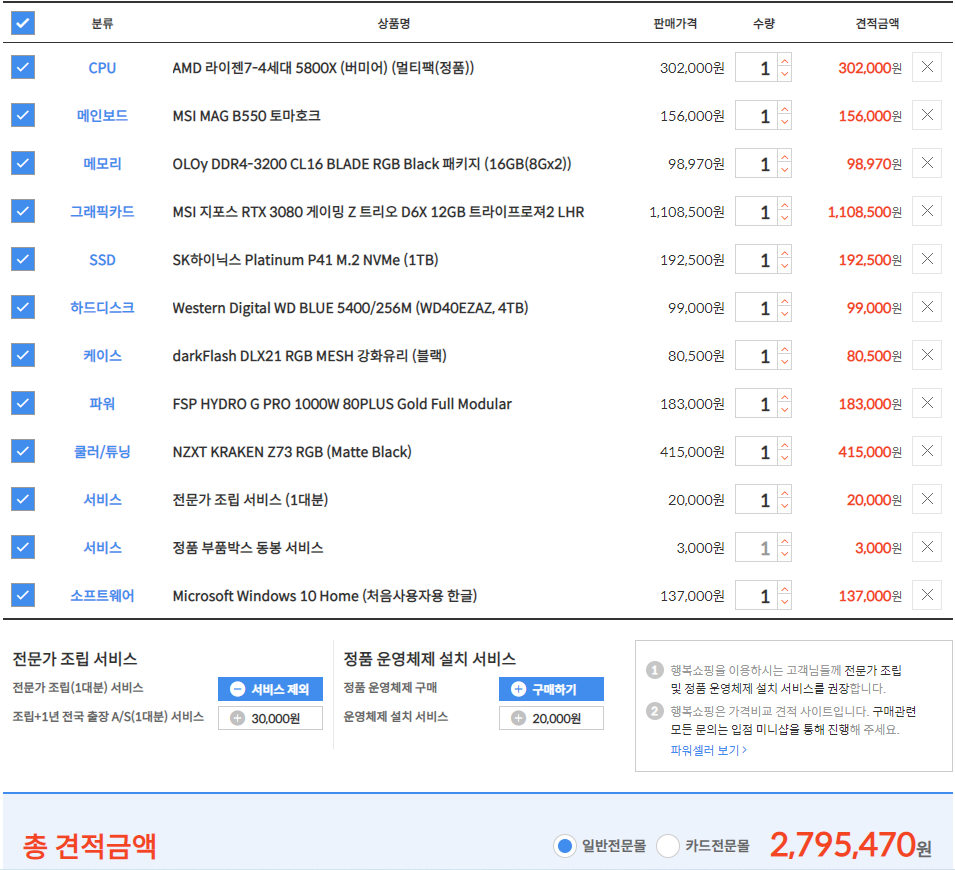Viewport: 955px width, 870px height.
Task: Decrease quantity of the RTX 3080 그래픽카드
Action: (x=784, y=219)
